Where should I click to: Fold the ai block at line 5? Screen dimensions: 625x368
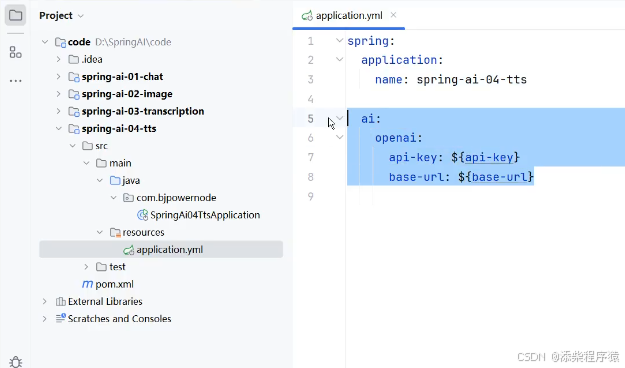(x=340, y=118)
